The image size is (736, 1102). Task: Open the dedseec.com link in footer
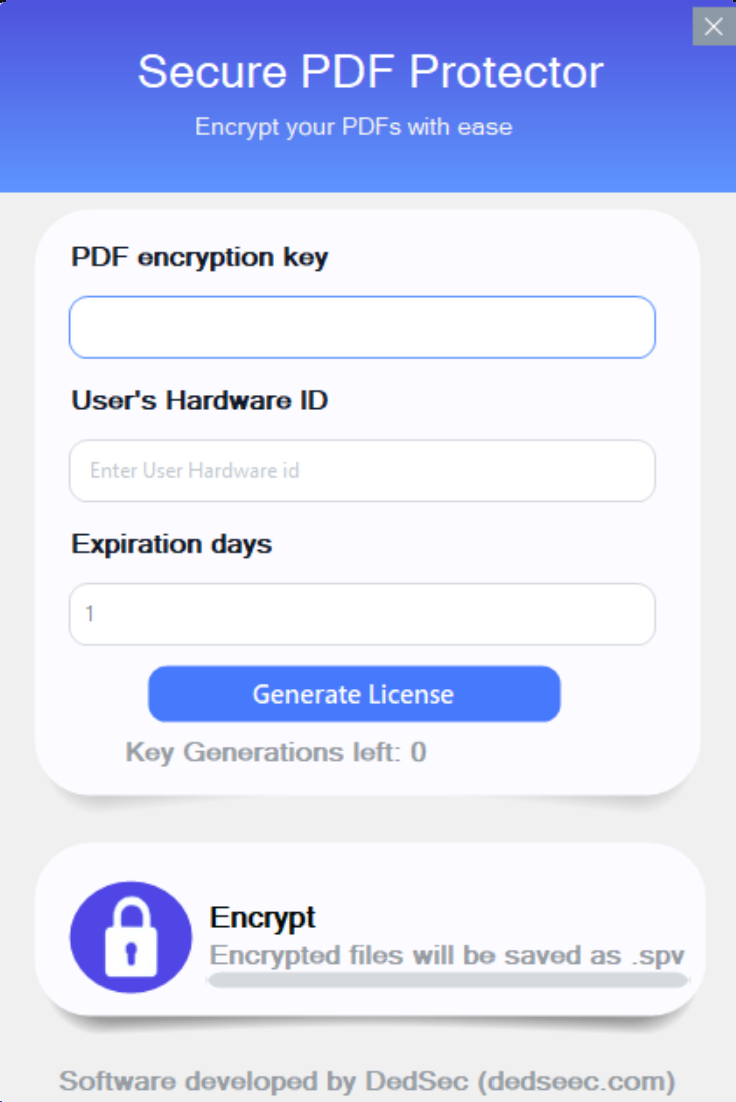[x=576, y=1081]
